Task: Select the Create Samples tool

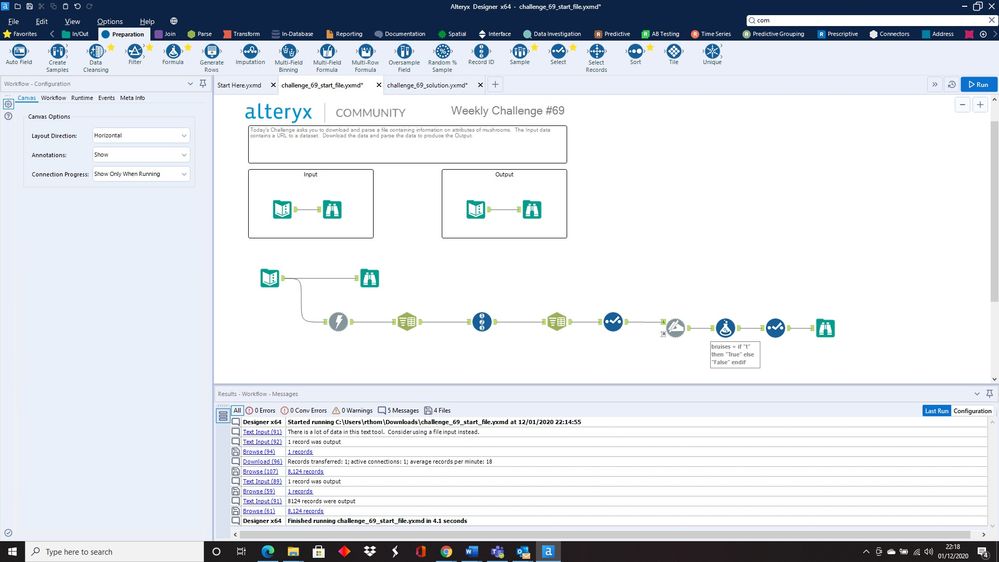Action: tap(57, 58)
